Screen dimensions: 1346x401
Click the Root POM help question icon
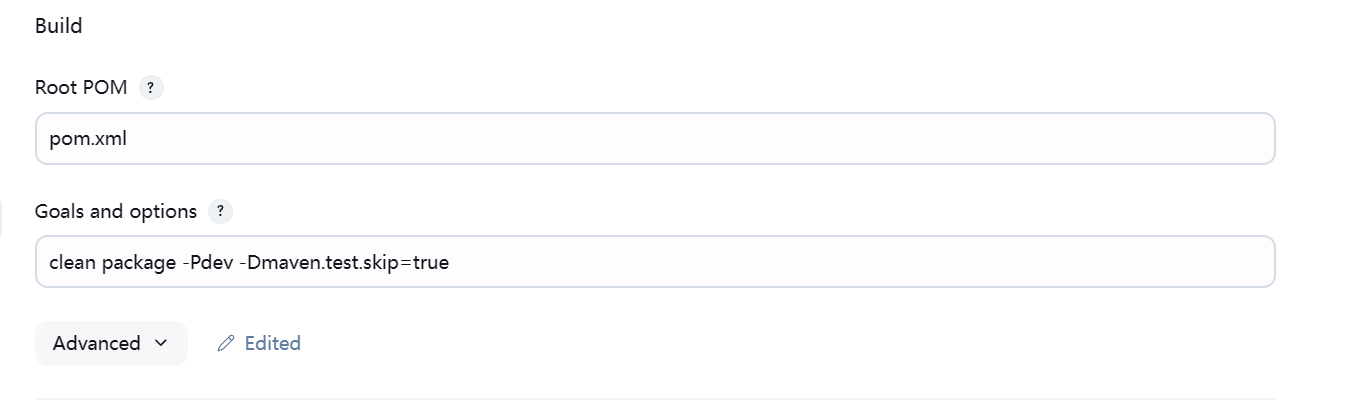pos(150,88)
